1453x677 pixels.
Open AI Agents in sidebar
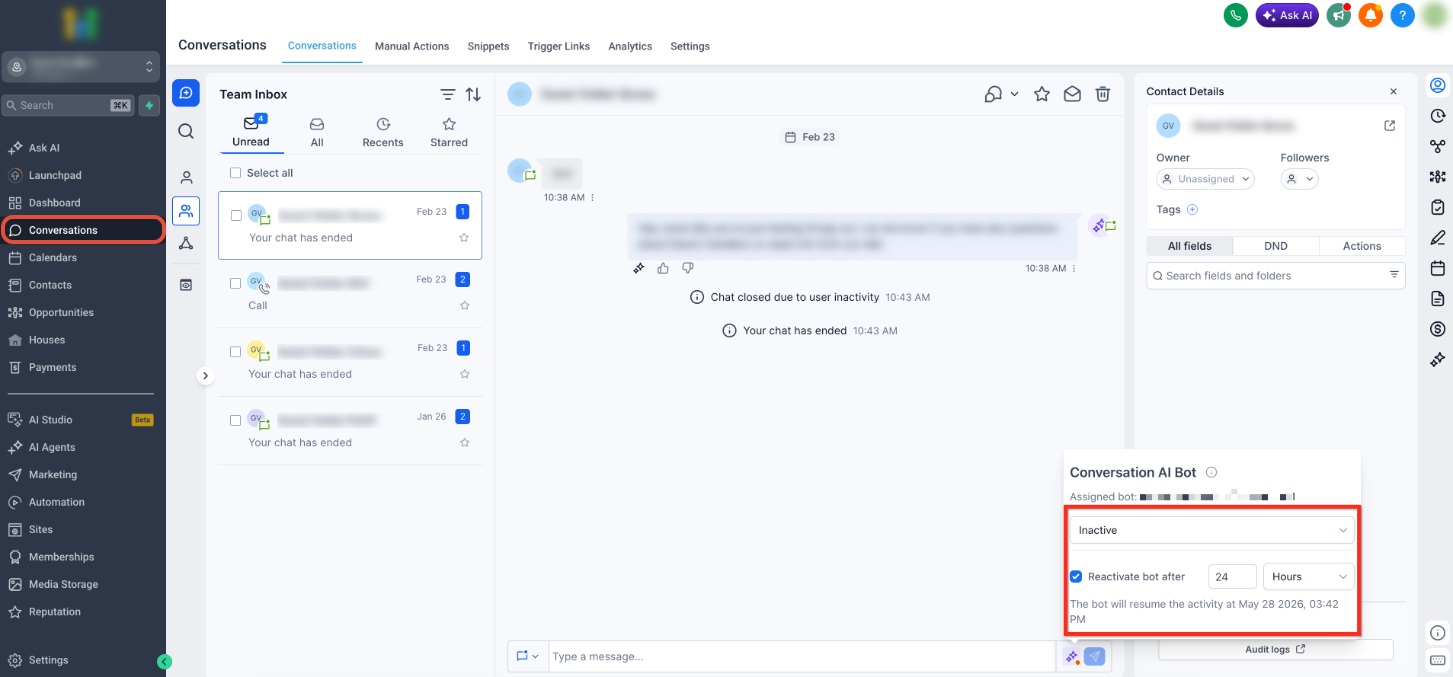[52, 447]
